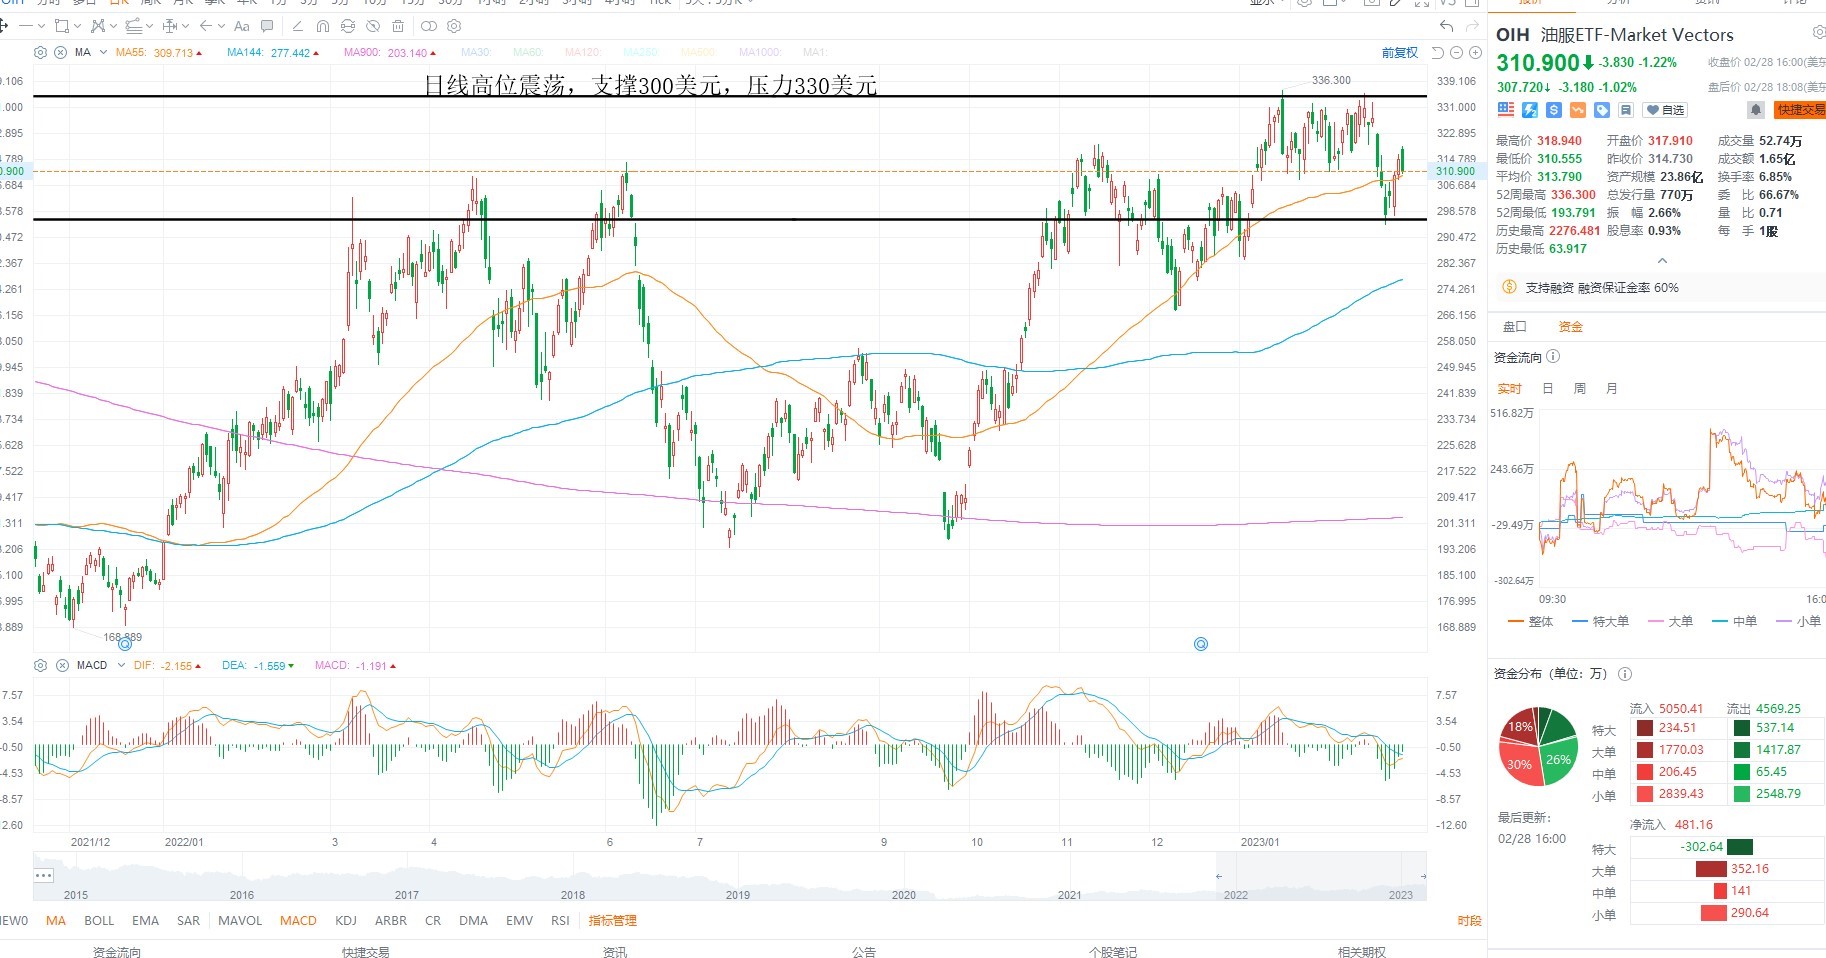Remove MA indicator with circled X
This screenshot has height=958, width=1826.
[x=60, y=52]
